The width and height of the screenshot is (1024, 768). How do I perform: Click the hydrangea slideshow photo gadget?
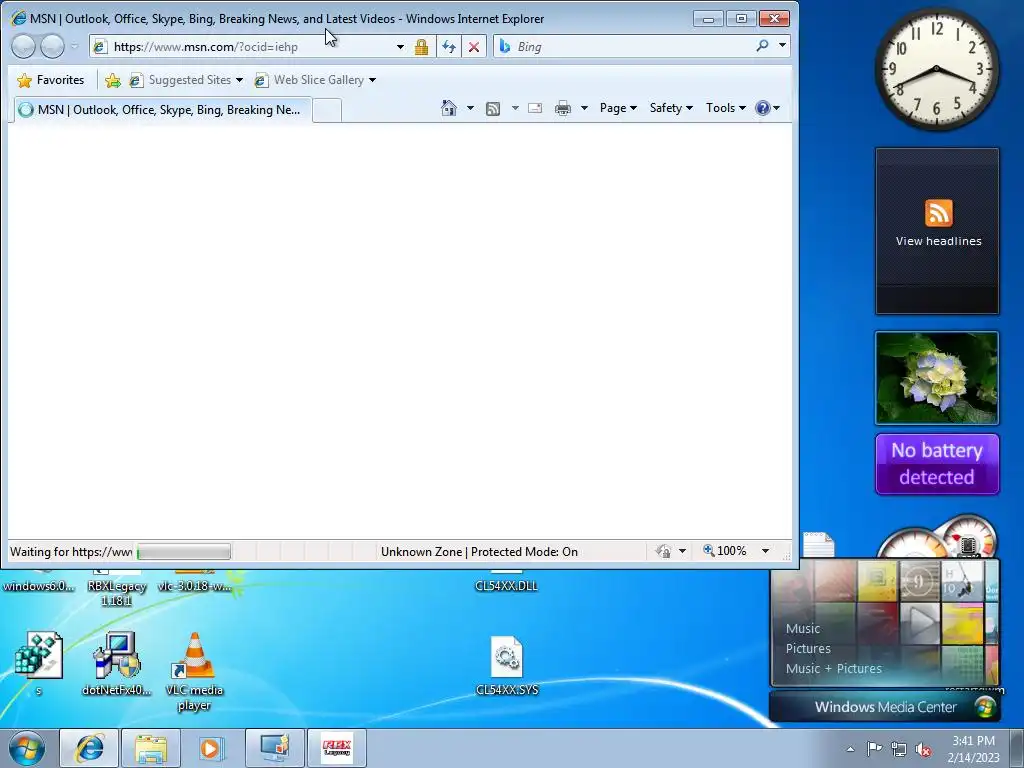click(936, 378)
